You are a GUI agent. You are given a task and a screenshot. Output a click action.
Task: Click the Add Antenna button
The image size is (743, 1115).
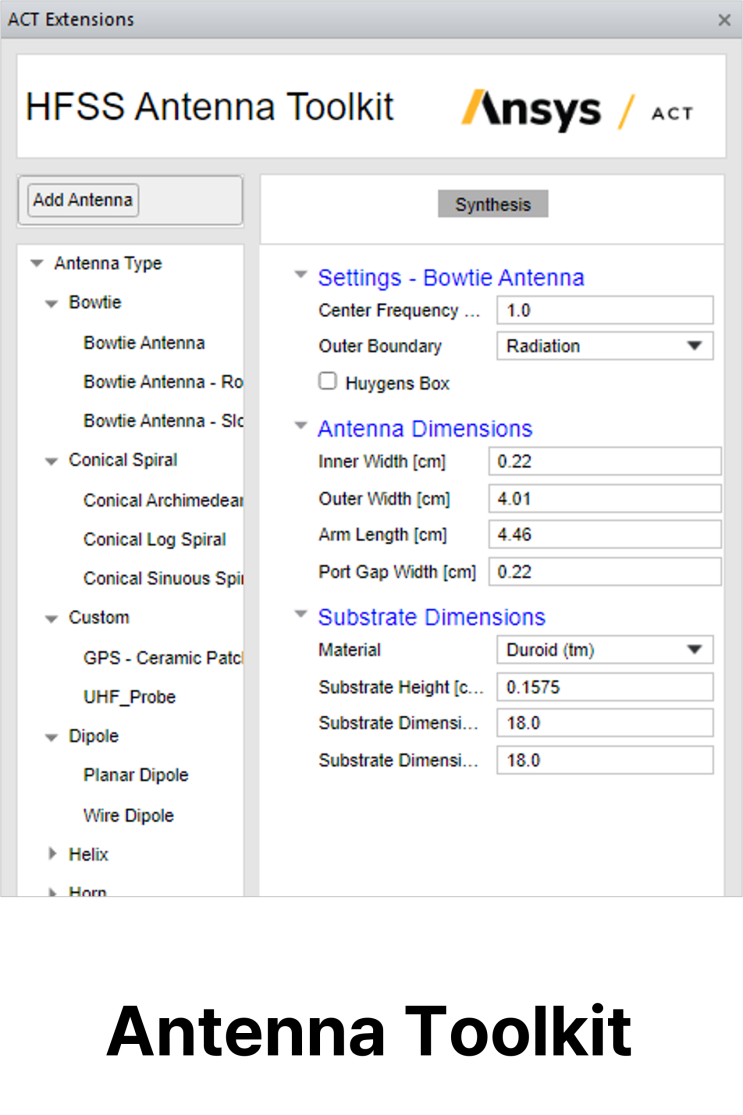click(x=83, y=200)
